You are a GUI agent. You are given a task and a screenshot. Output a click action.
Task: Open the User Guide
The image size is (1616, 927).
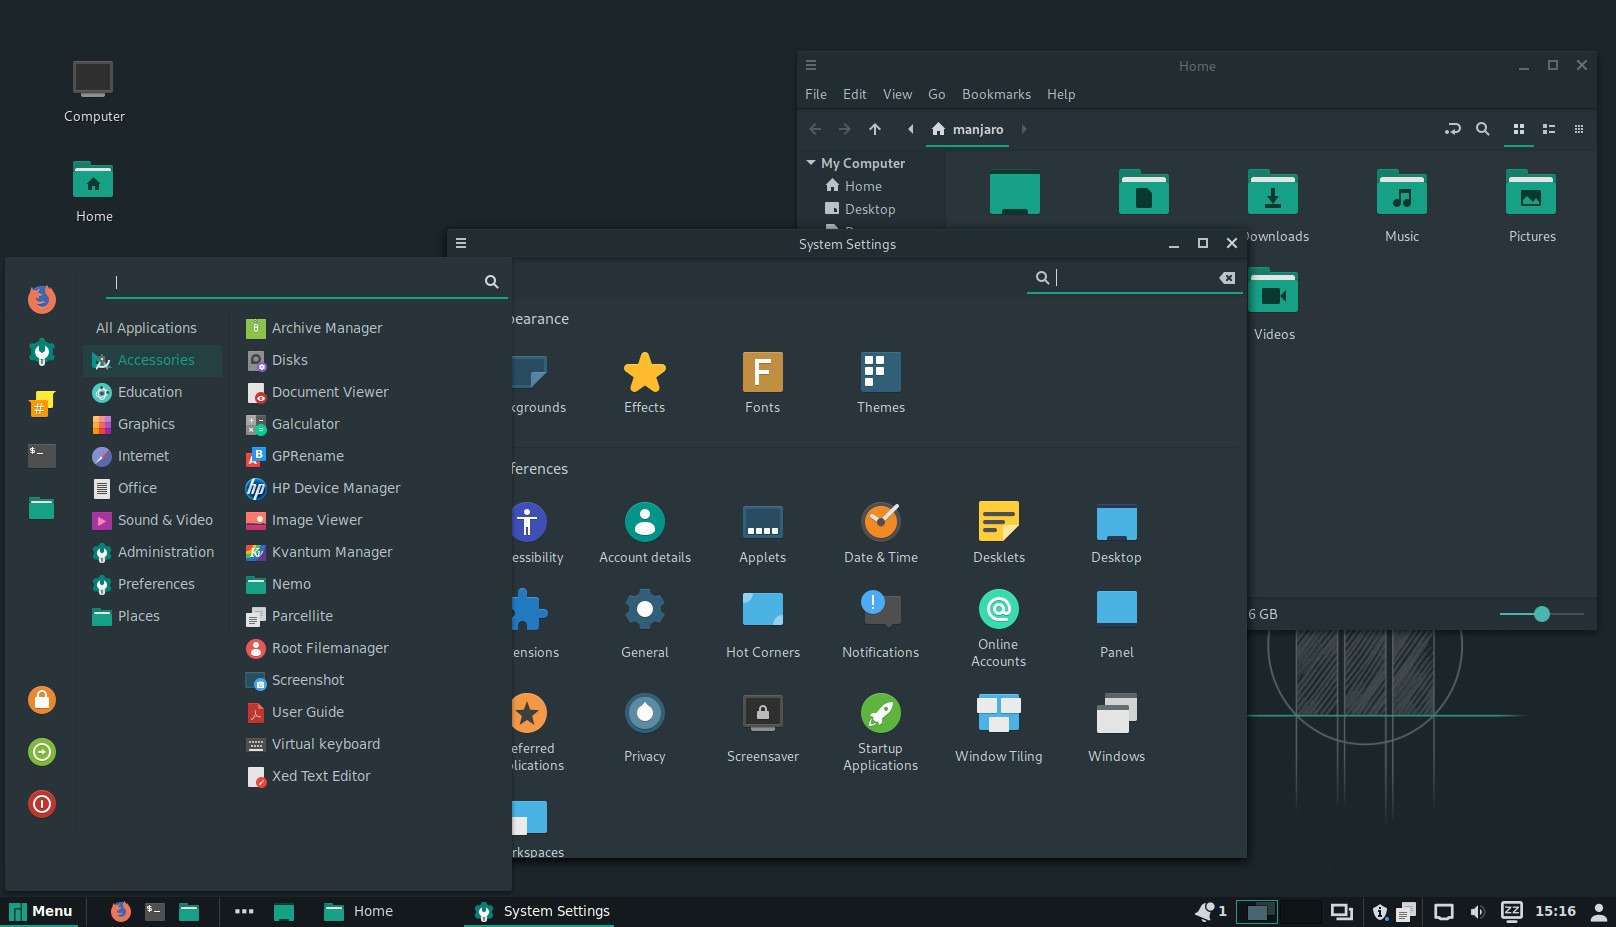307,712
